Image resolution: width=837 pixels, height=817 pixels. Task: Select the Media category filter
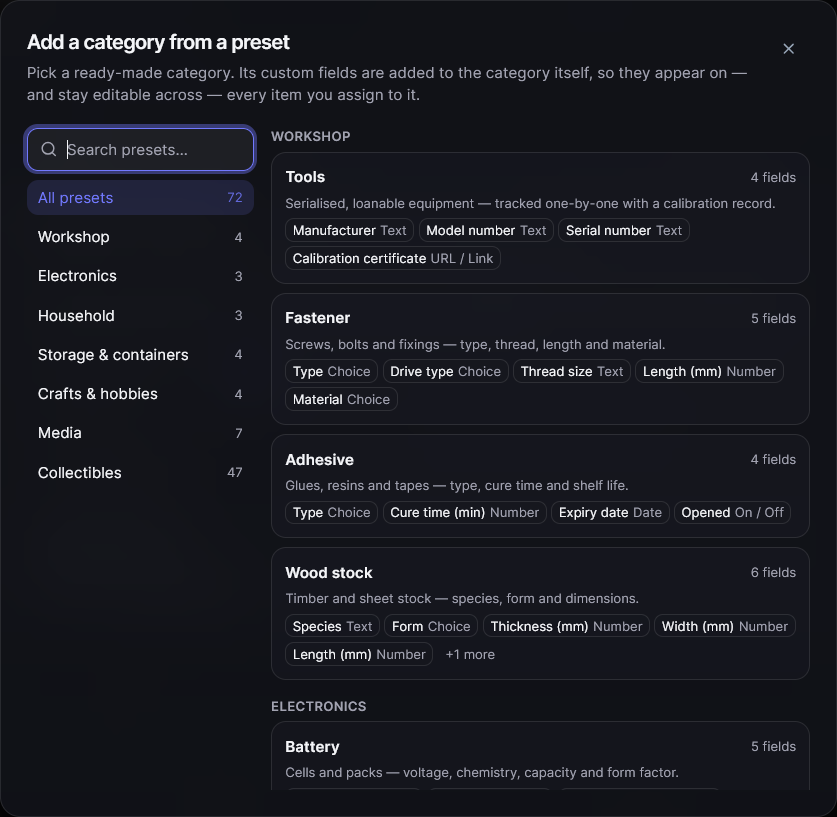pyautogui.click(x=140, y=433)
